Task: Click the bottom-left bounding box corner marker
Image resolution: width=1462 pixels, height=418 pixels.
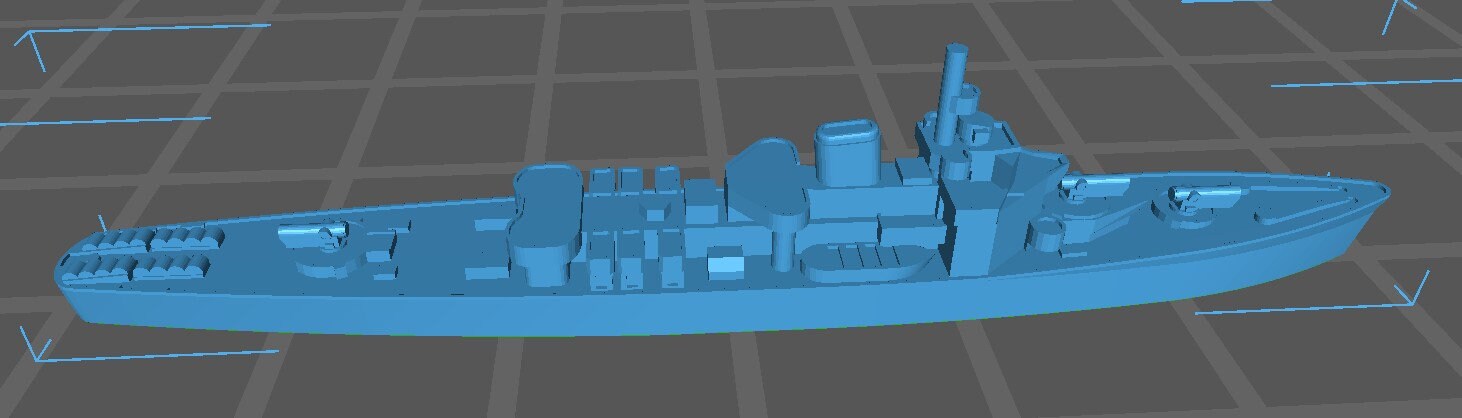Action: [38, 352]
